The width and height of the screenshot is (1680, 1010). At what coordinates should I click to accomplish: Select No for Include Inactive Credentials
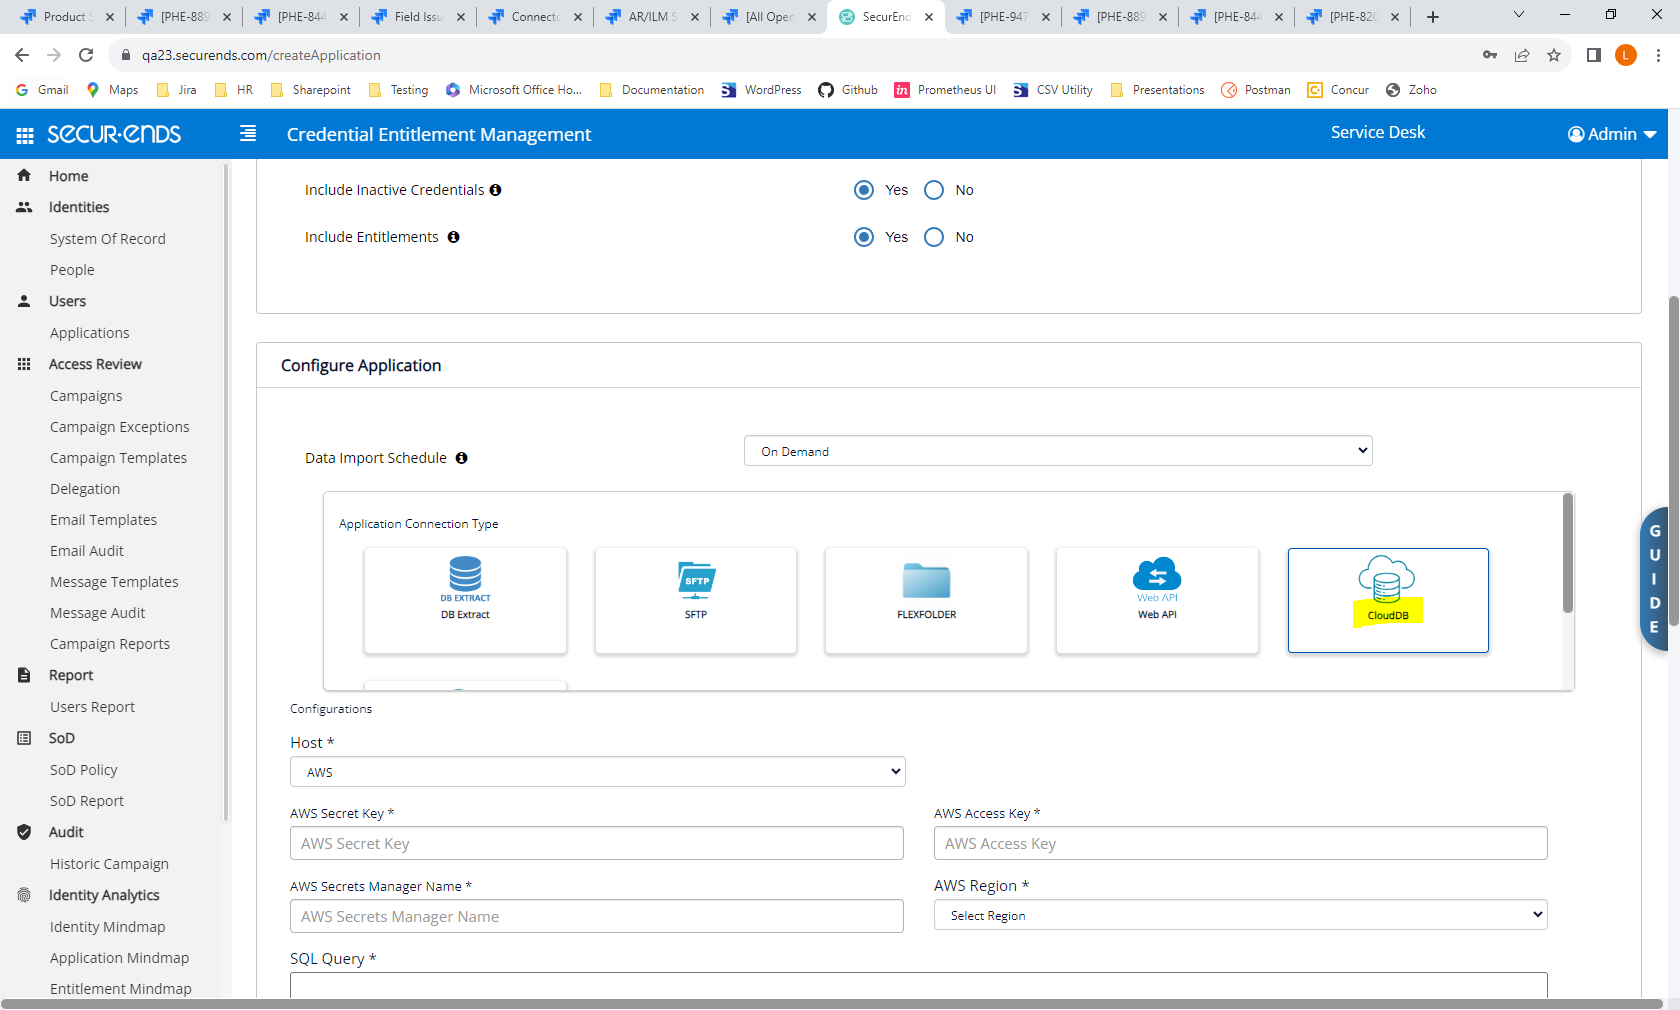(933, 190)
